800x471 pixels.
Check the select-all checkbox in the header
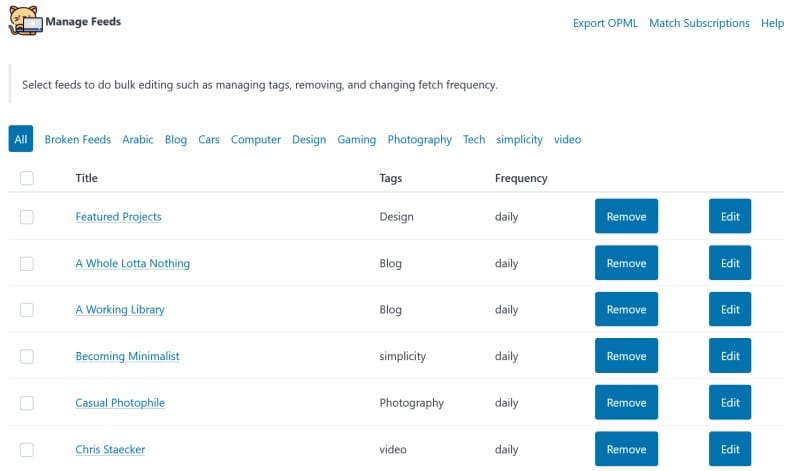coord(27,178)
